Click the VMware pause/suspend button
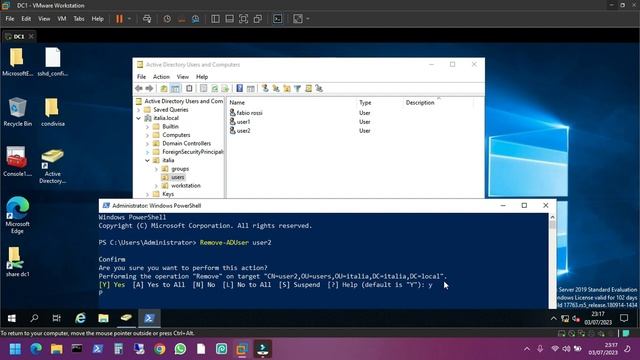 (119, 19)
